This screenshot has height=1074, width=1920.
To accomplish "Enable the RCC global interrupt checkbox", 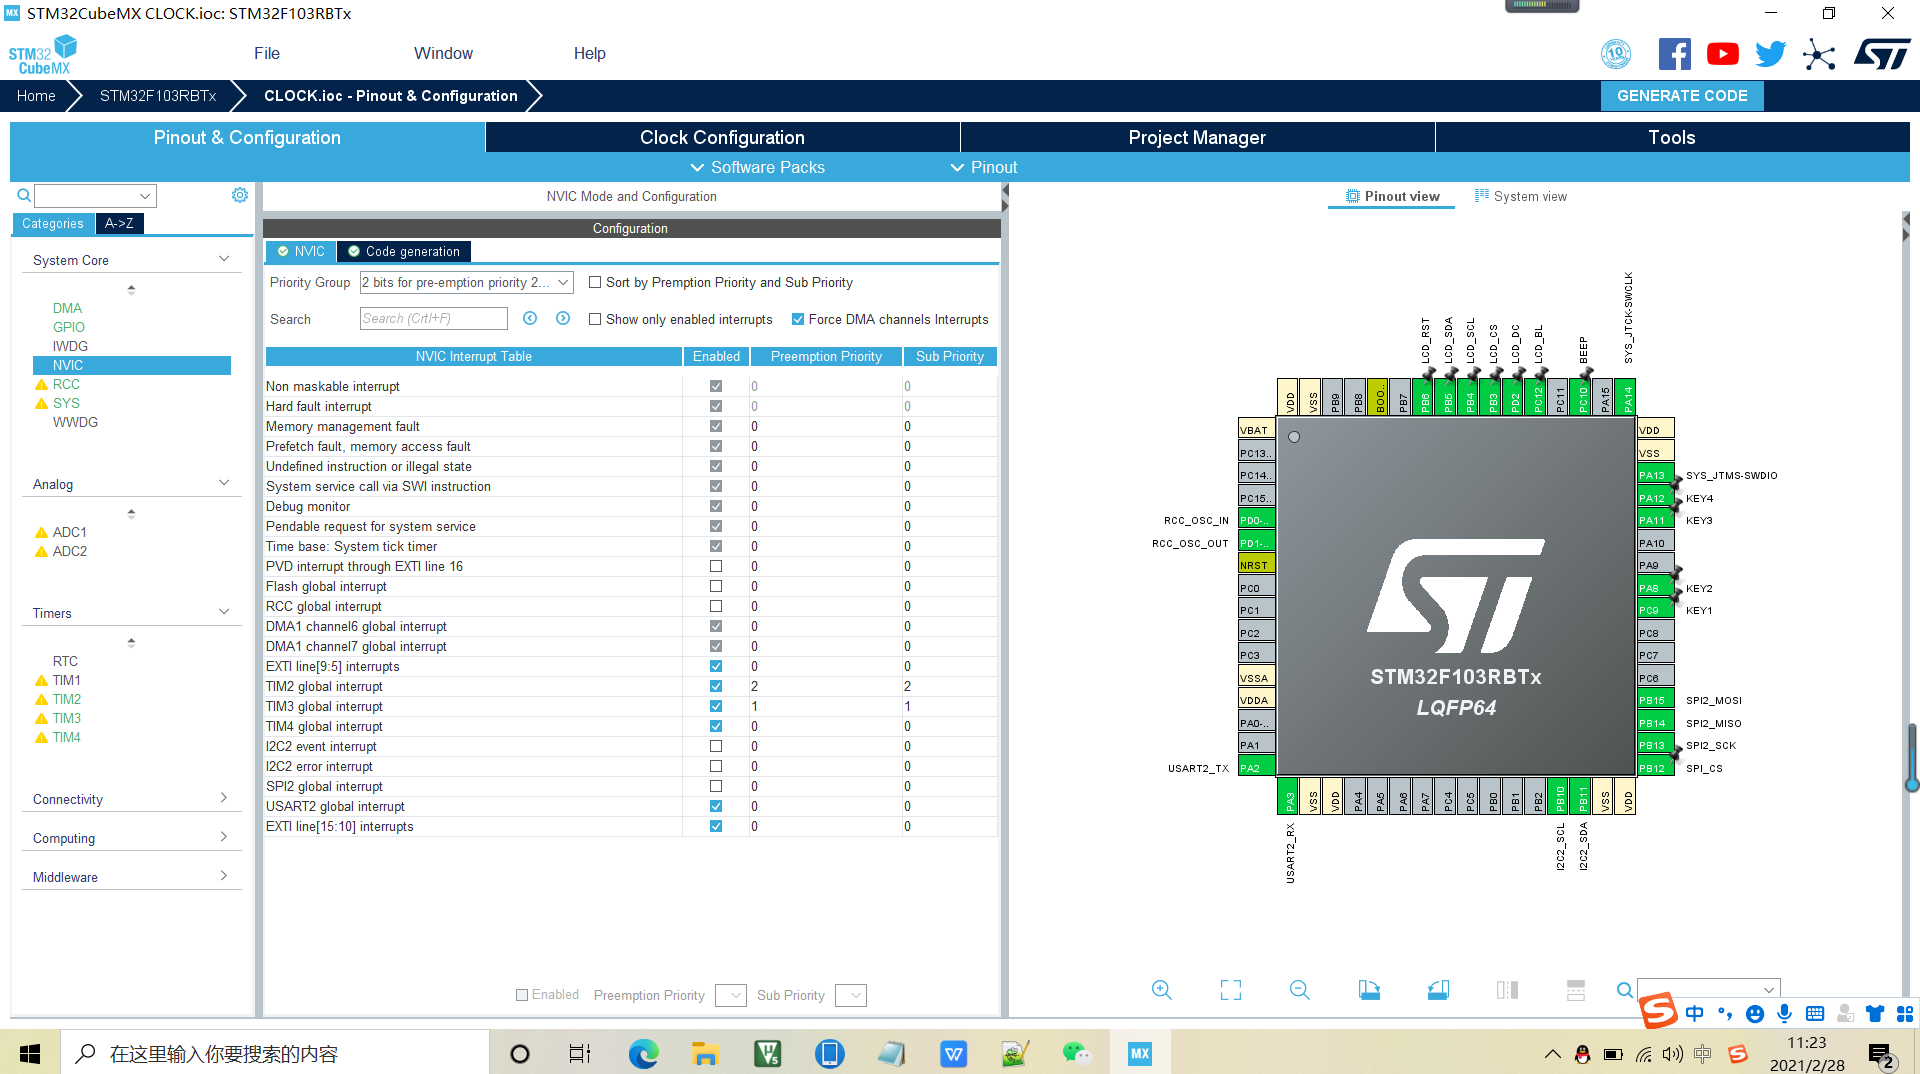I will 716,606.
